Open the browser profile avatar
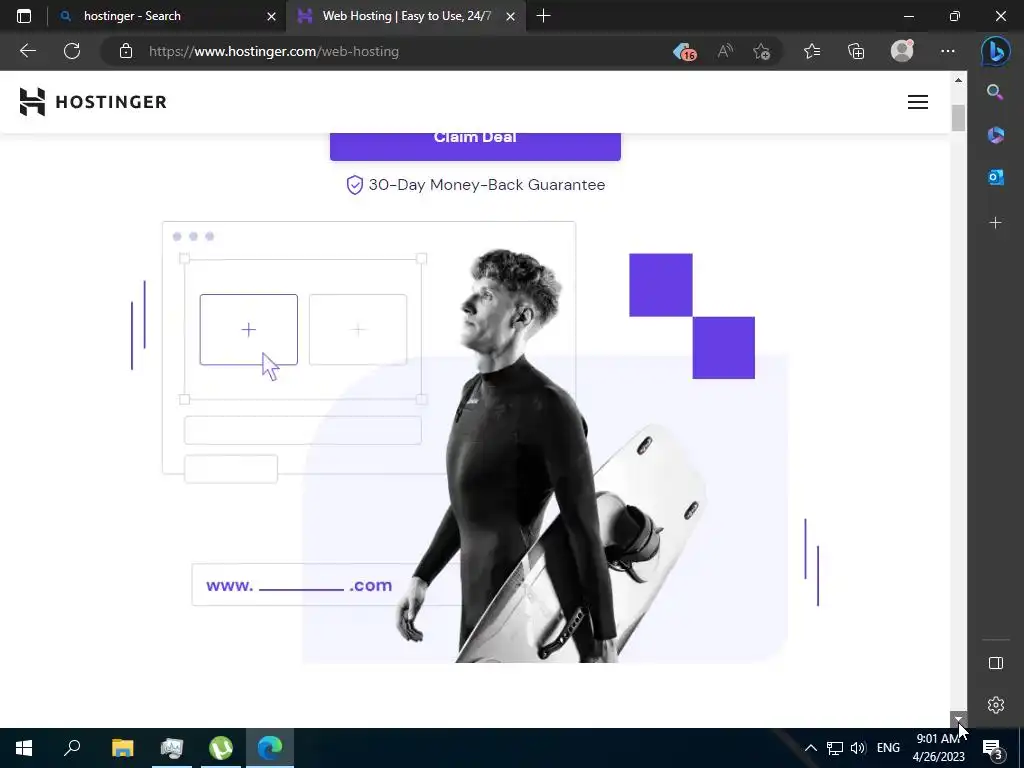 tap(902, 51)
